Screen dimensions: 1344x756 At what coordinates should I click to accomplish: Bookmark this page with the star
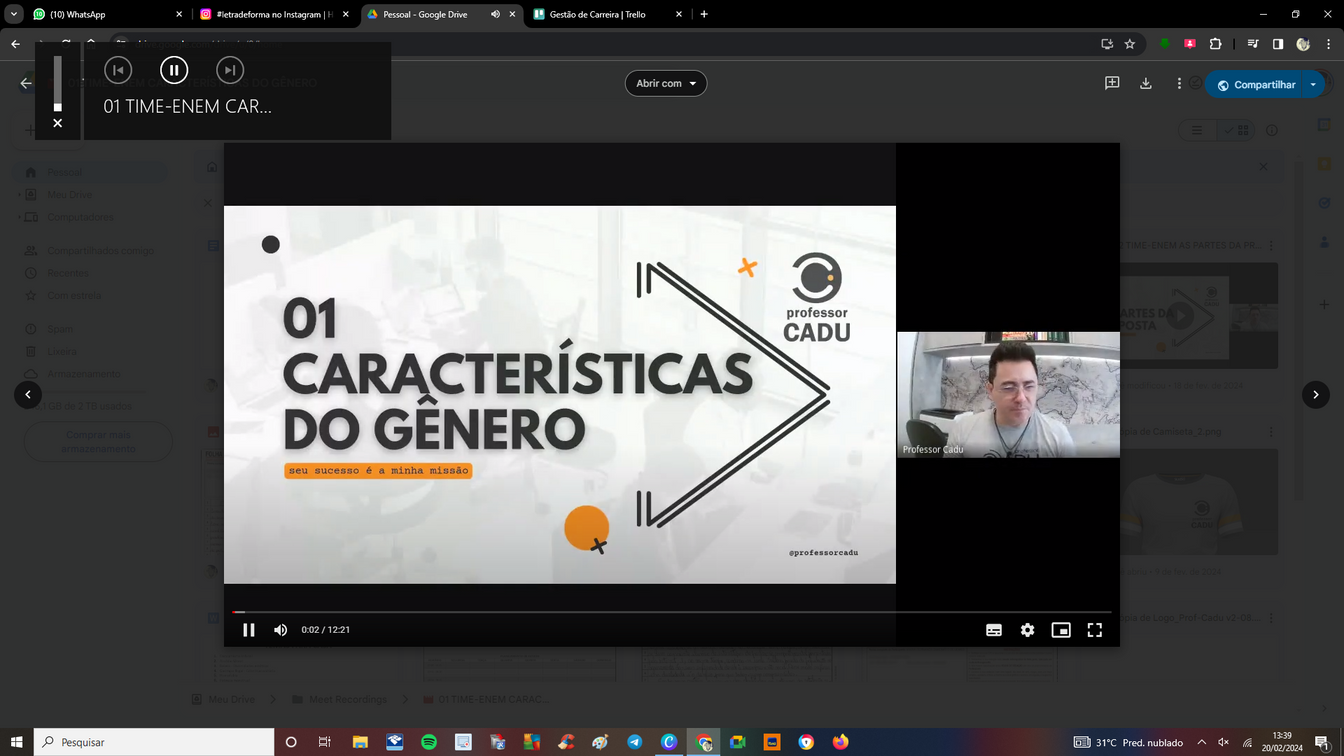pyautogui.click(x=1130, y=44)
